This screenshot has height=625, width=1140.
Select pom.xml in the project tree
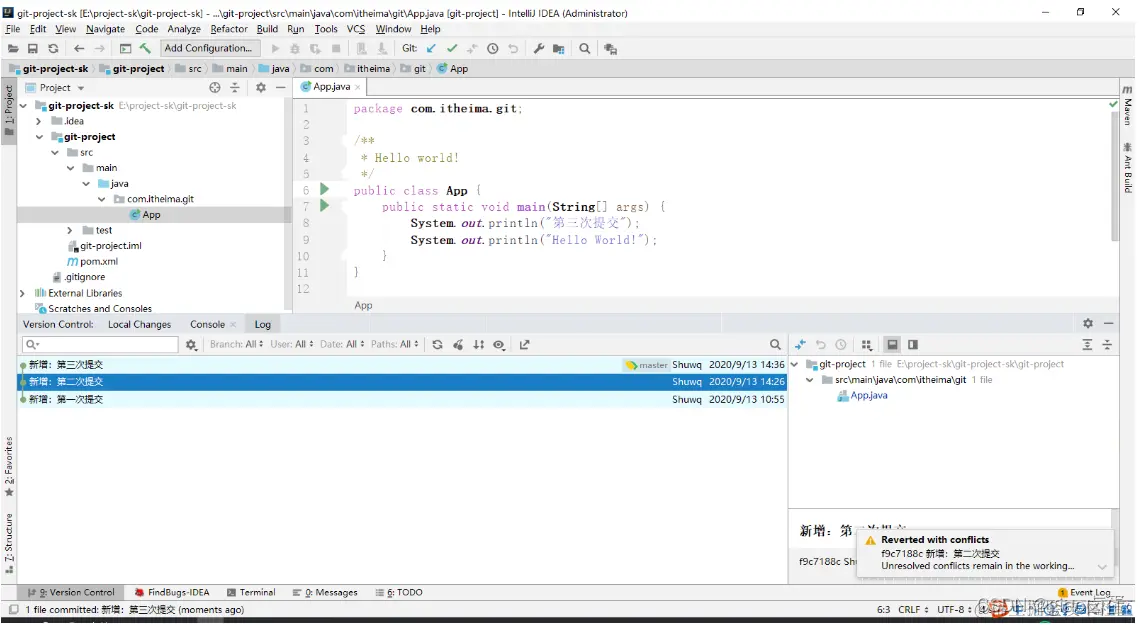pos(99,262)
